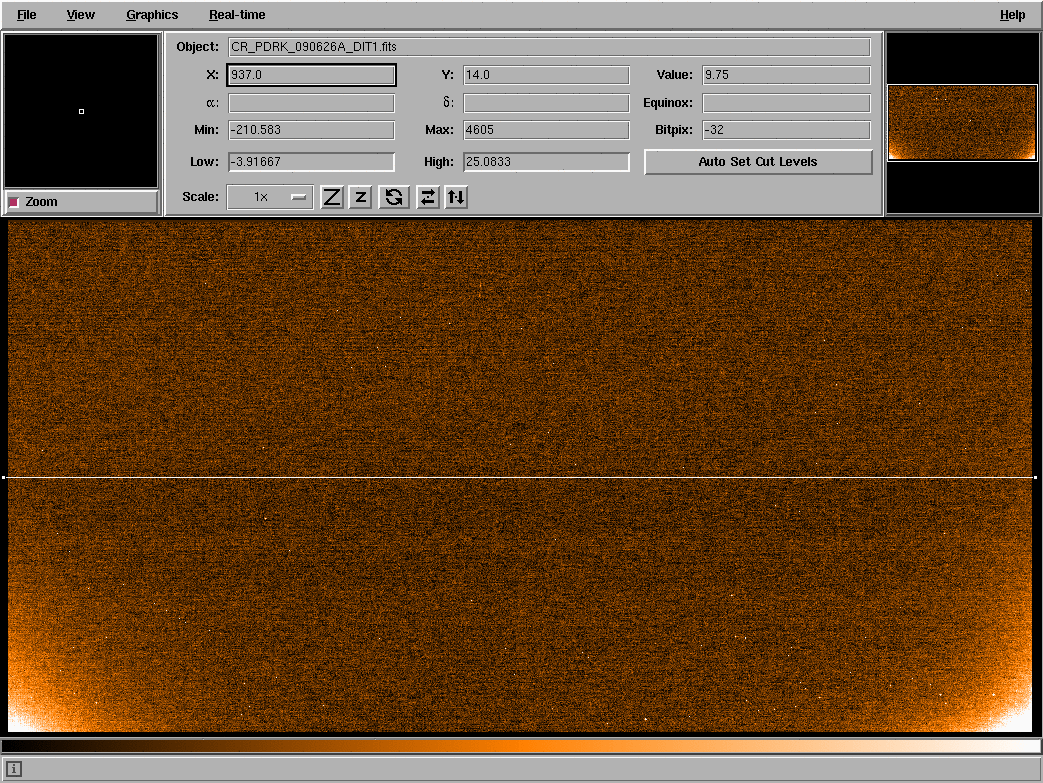Image resolution: width=1043 pixels, height=783 pixels.
Task: Open the Scale 1x dropdown
Action: [270, 197]
